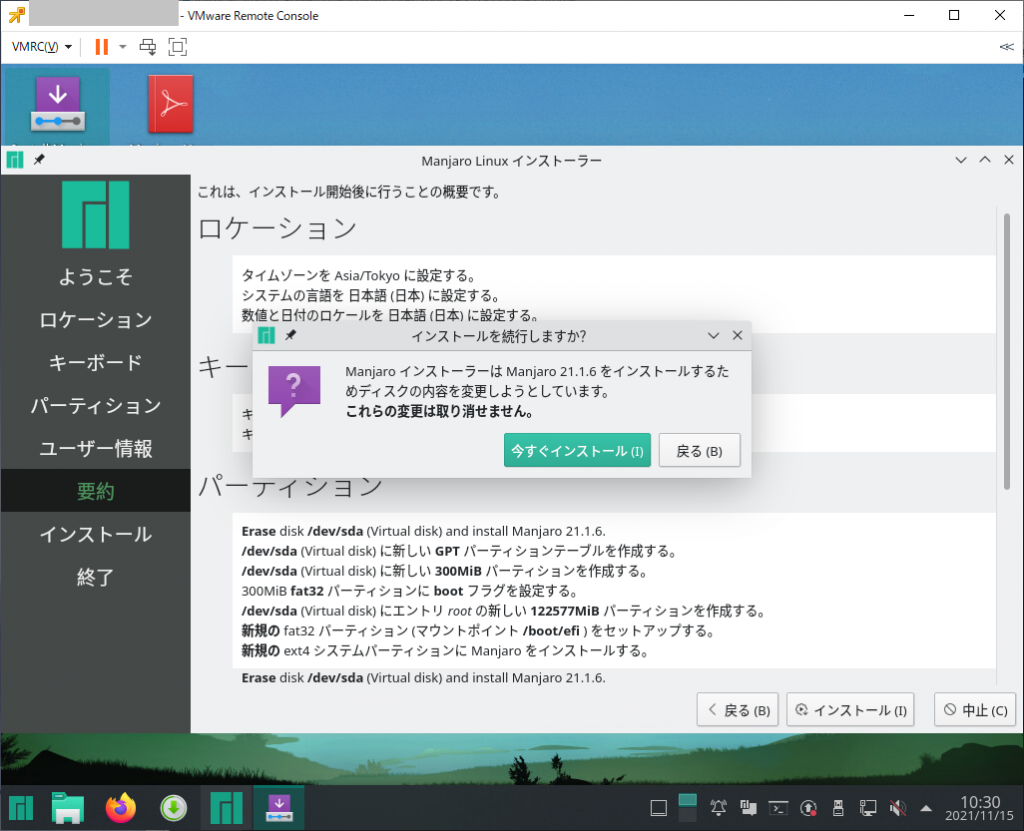
Task: Collapse the VMRC toolbar with the double chevron
Action: (1006, 47)
